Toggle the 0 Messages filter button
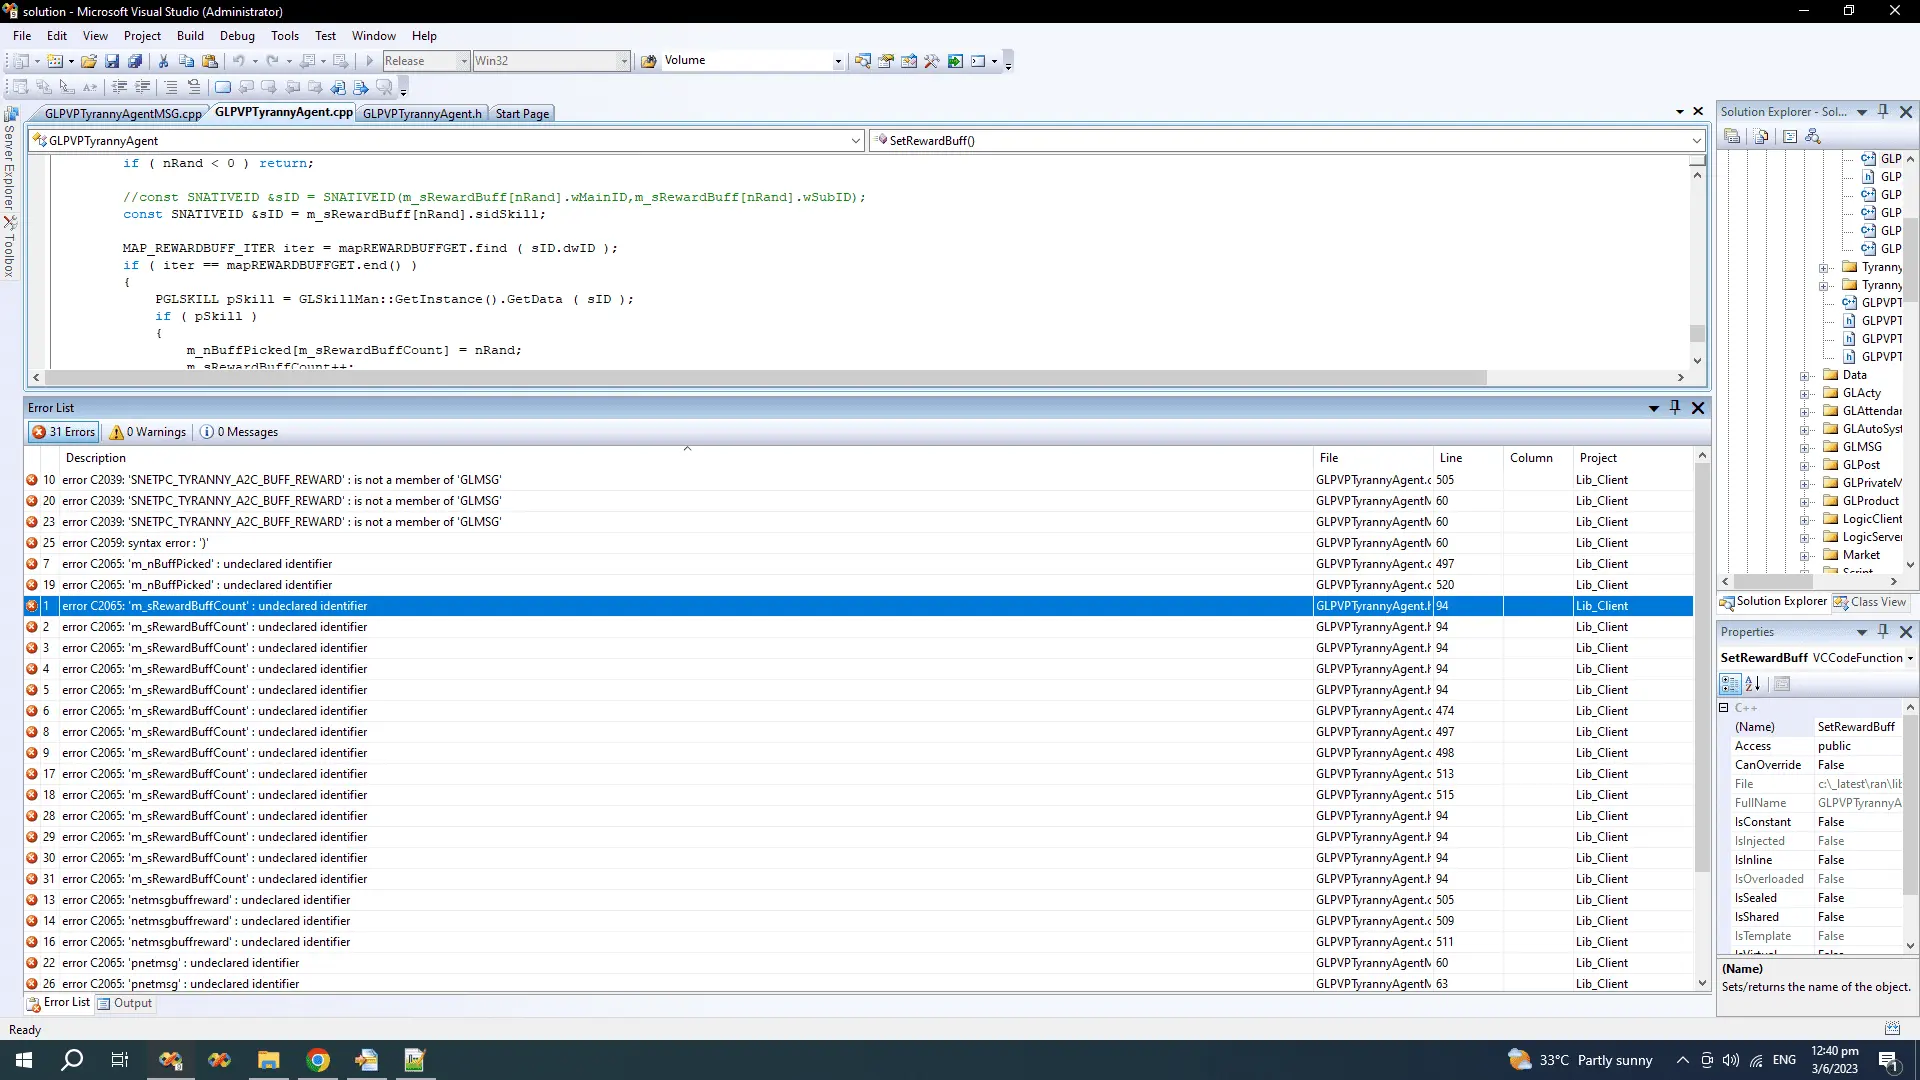Screen dimensions: 1920x1080 (239, 432)
